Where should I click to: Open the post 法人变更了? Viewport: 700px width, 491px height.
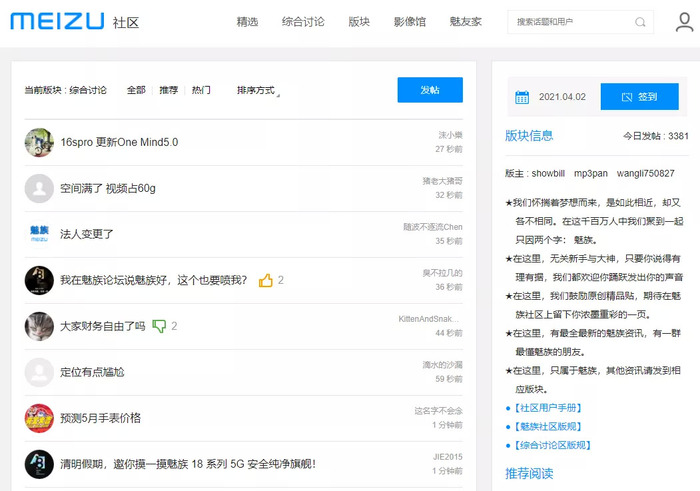click(87, 234)
